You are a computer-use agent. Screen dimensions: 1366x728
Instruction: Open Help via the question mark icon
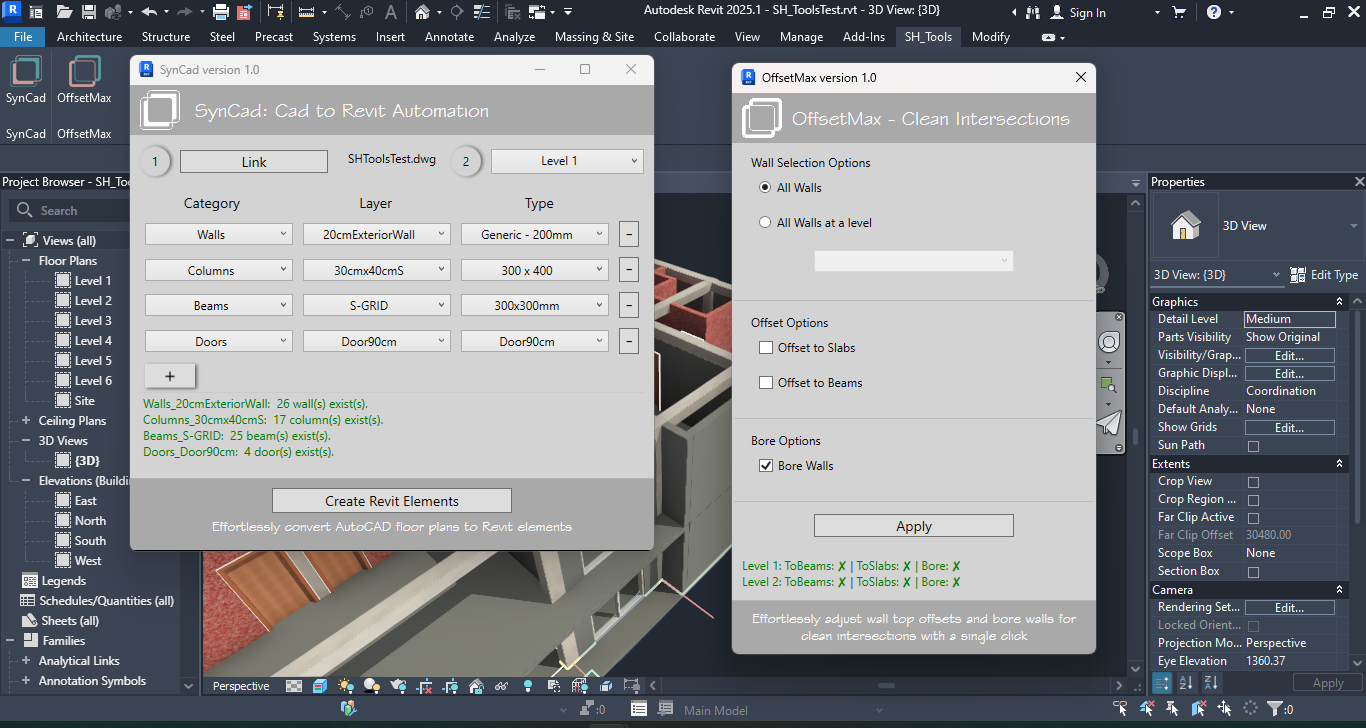[x=1213, y=12]
